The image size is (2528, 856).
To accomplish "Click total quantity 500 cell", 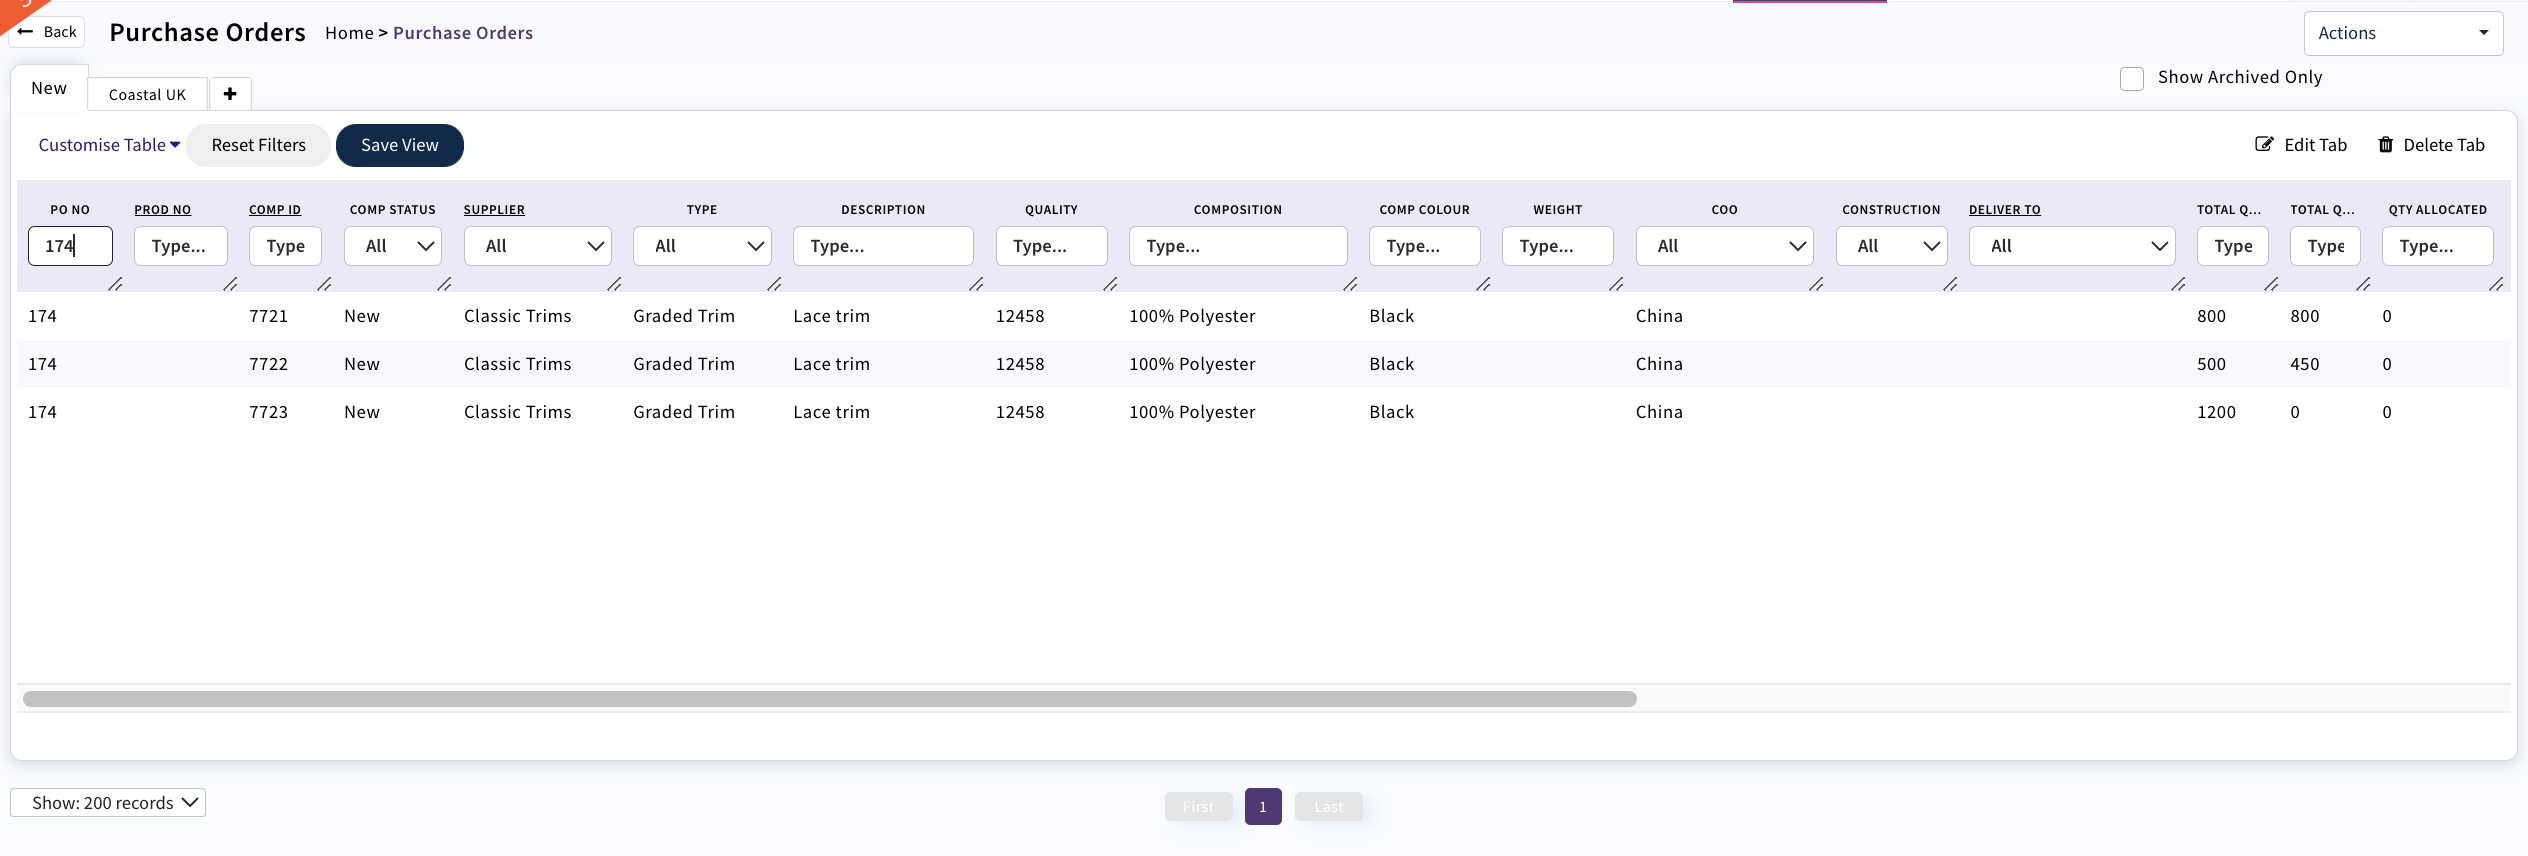I will (x=2211, y=364).
